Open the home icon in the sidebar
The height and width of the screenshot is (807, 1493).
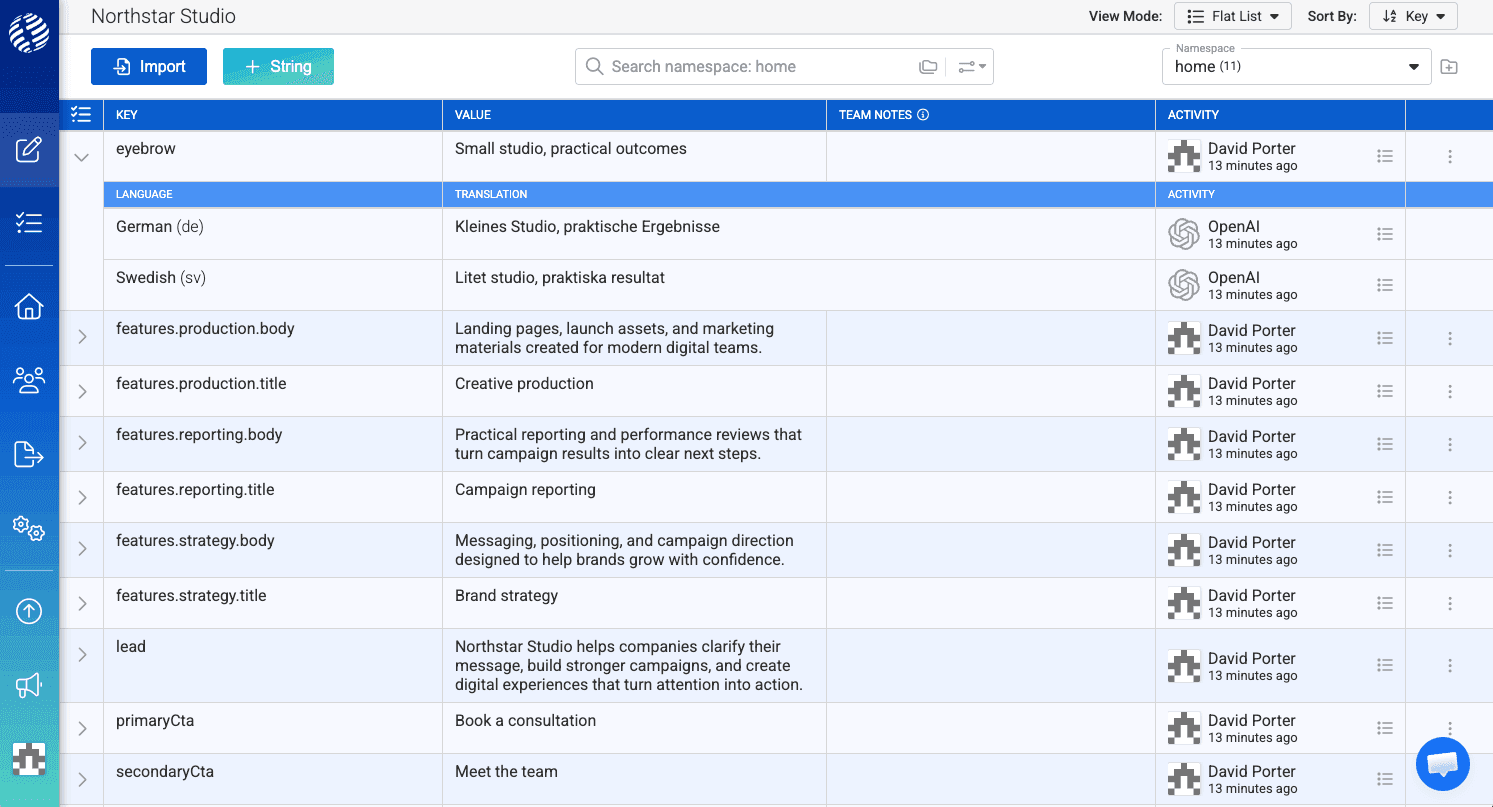click(x=29, y=306)
